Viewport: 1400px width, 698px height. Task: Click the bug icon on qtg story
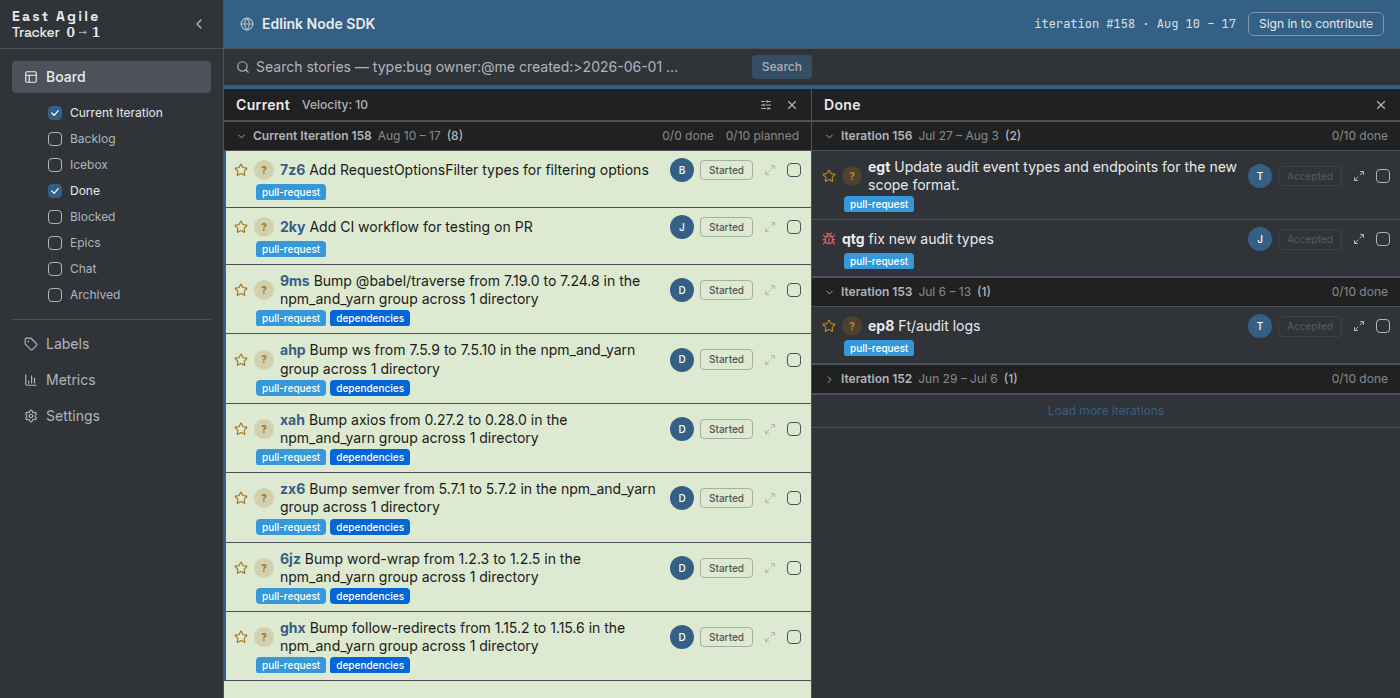(829, 239)
